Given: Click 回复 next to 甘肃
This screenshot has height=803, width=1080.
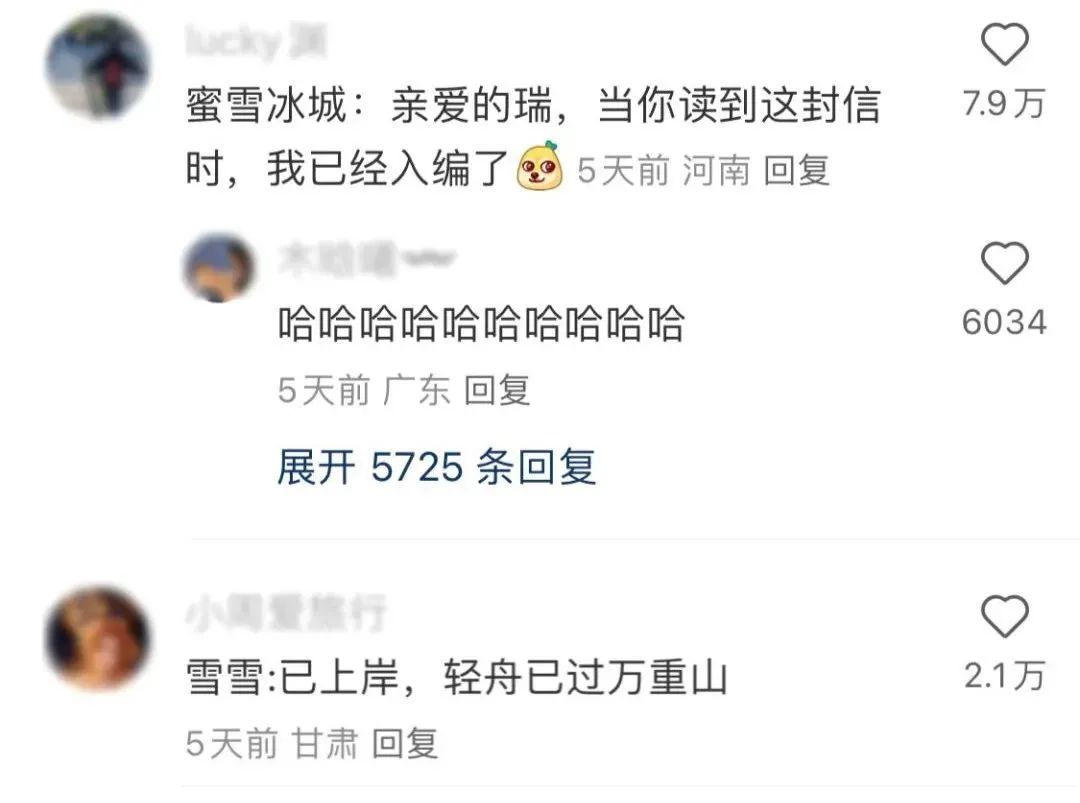Looking at the screenshot, I should click(x=405, y=744).
